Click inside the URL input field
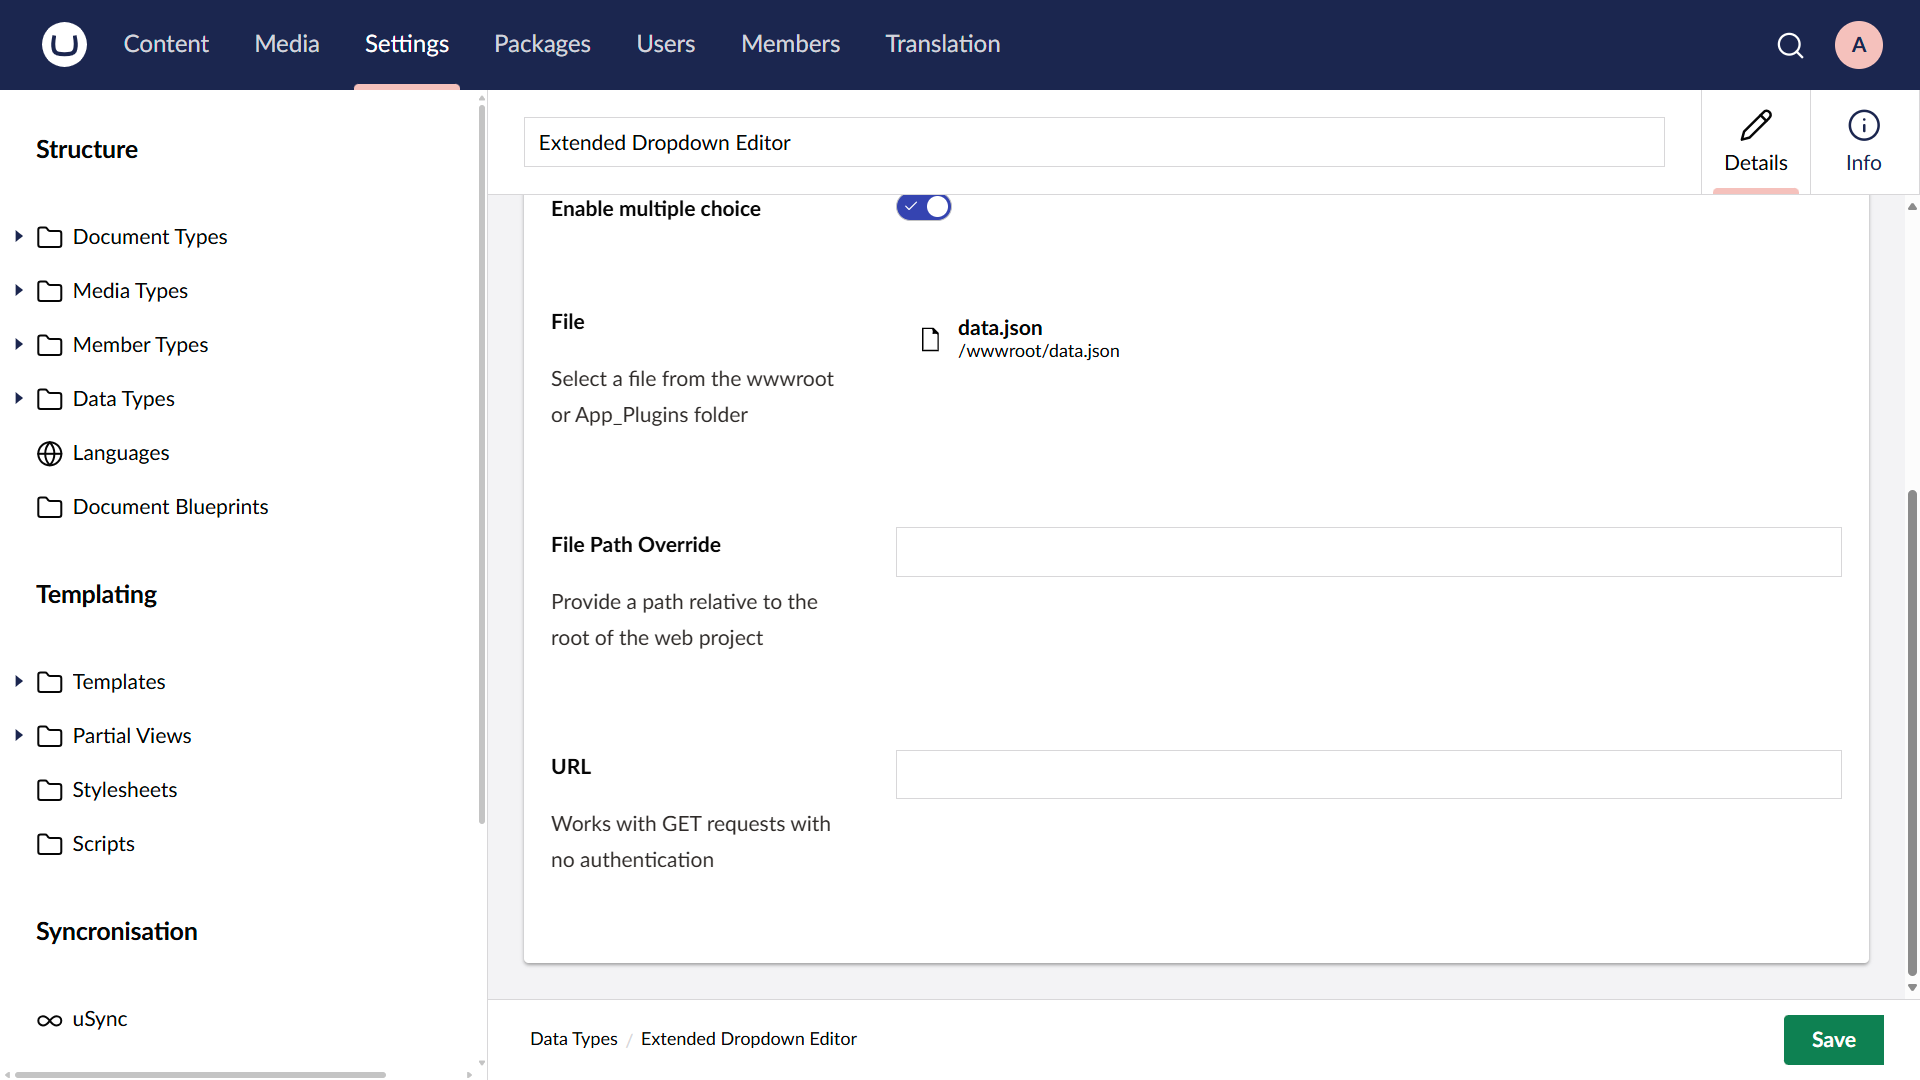This screenshot has width=1920, height=1080. (1368, 775)
